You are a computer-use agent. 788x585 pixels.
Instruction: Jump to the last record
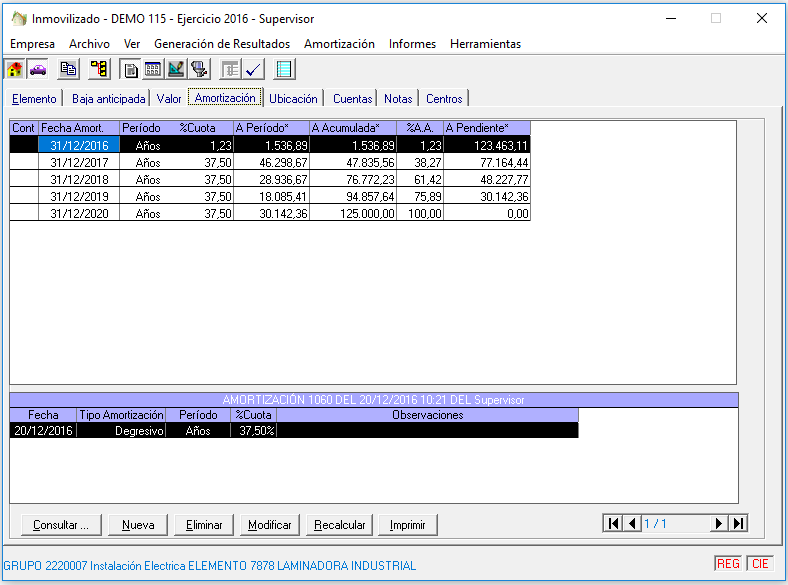tap(738, 524)
